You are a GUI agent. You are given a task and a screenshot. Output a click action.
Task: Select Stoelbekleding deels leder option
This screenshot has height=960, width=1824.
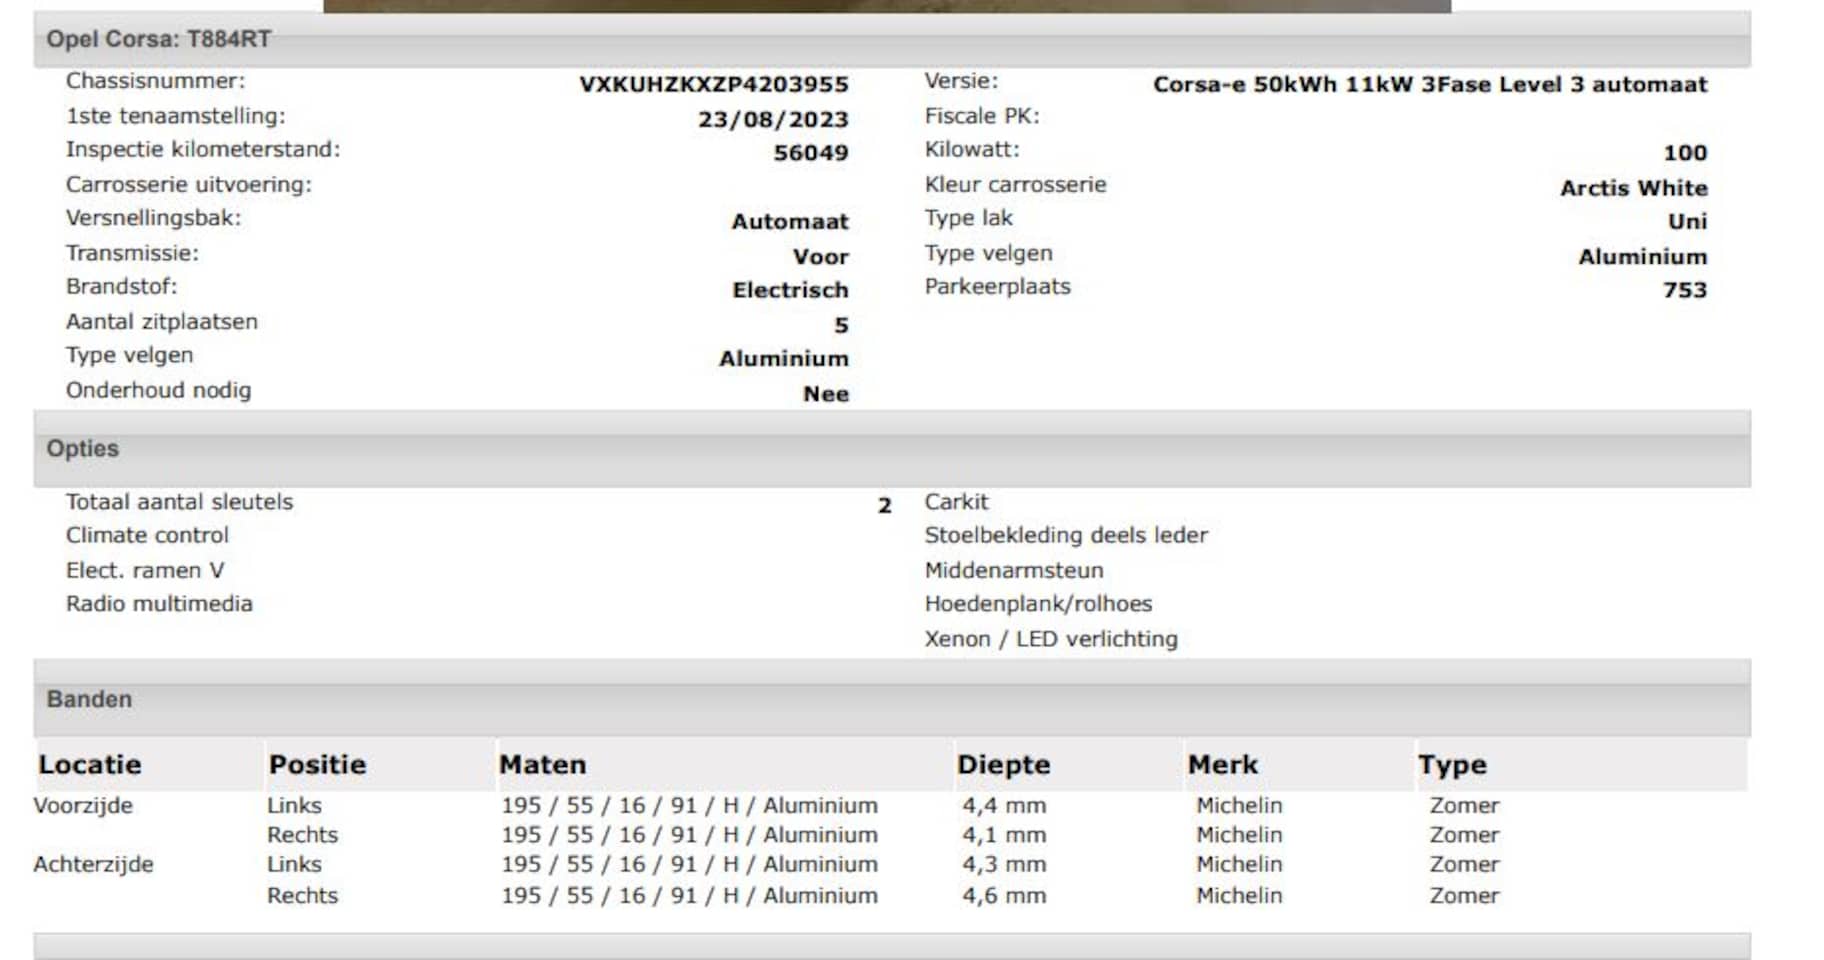point(1066,536)
